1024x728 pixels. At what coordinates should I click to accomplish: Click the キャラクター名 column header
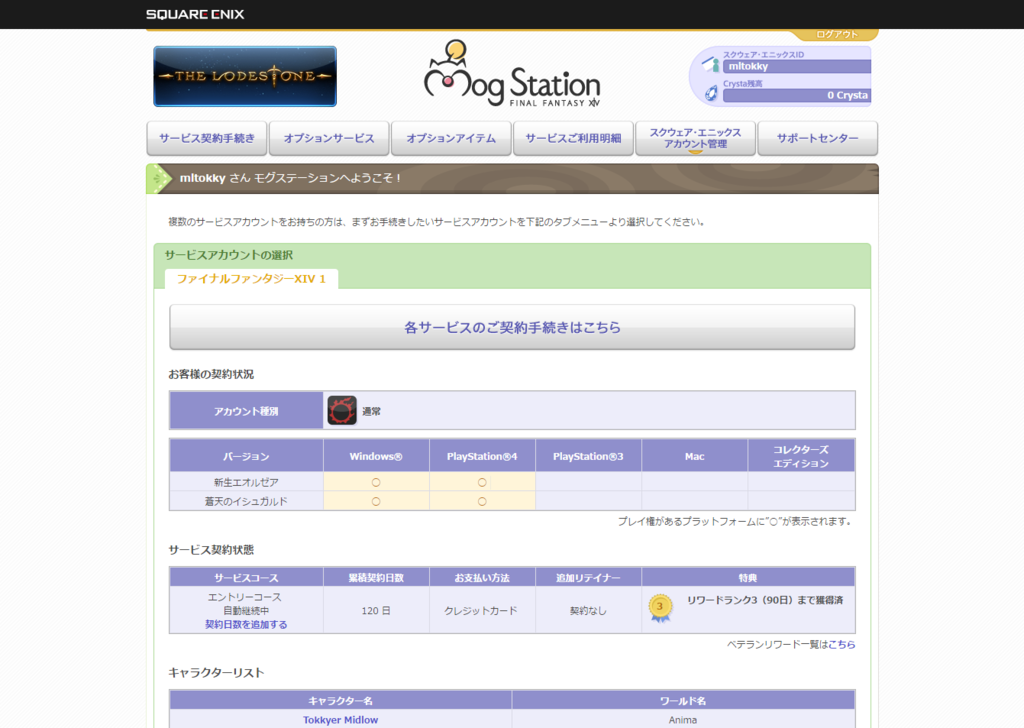point(340,701)
